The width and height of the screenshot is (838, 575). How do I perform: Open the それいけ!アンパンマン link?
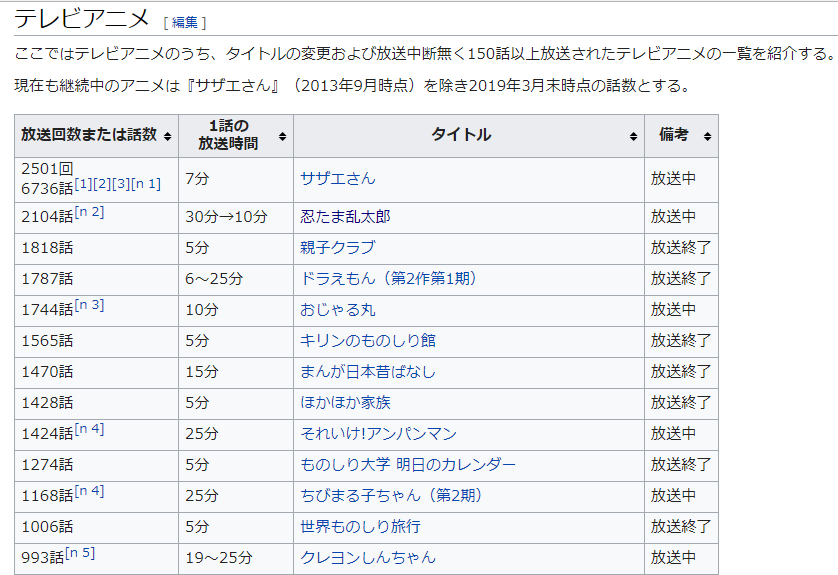[378, 433]
